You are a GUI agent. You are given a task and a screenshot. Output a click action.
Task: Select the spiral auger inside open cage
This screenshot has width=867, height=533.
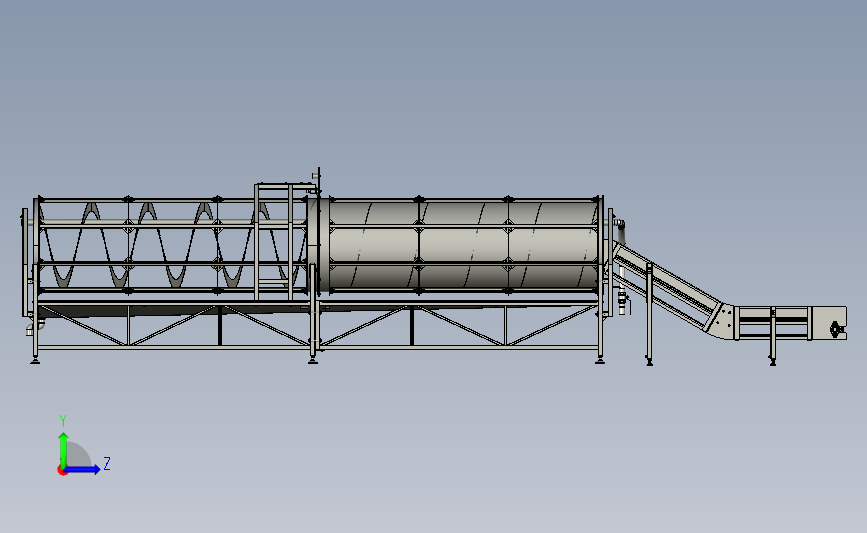click(171, 244)
